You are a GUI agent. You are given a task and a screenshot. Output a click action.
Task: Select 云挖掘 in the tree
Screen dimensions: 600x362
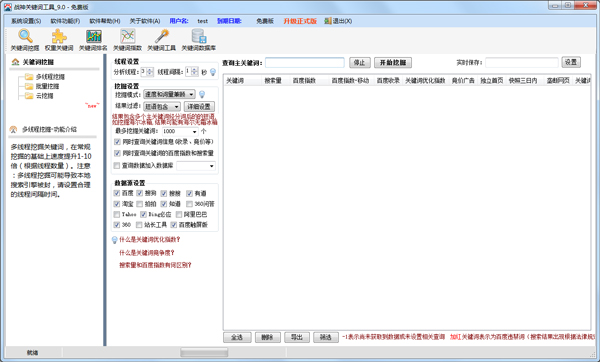click(x=44, y=96)
